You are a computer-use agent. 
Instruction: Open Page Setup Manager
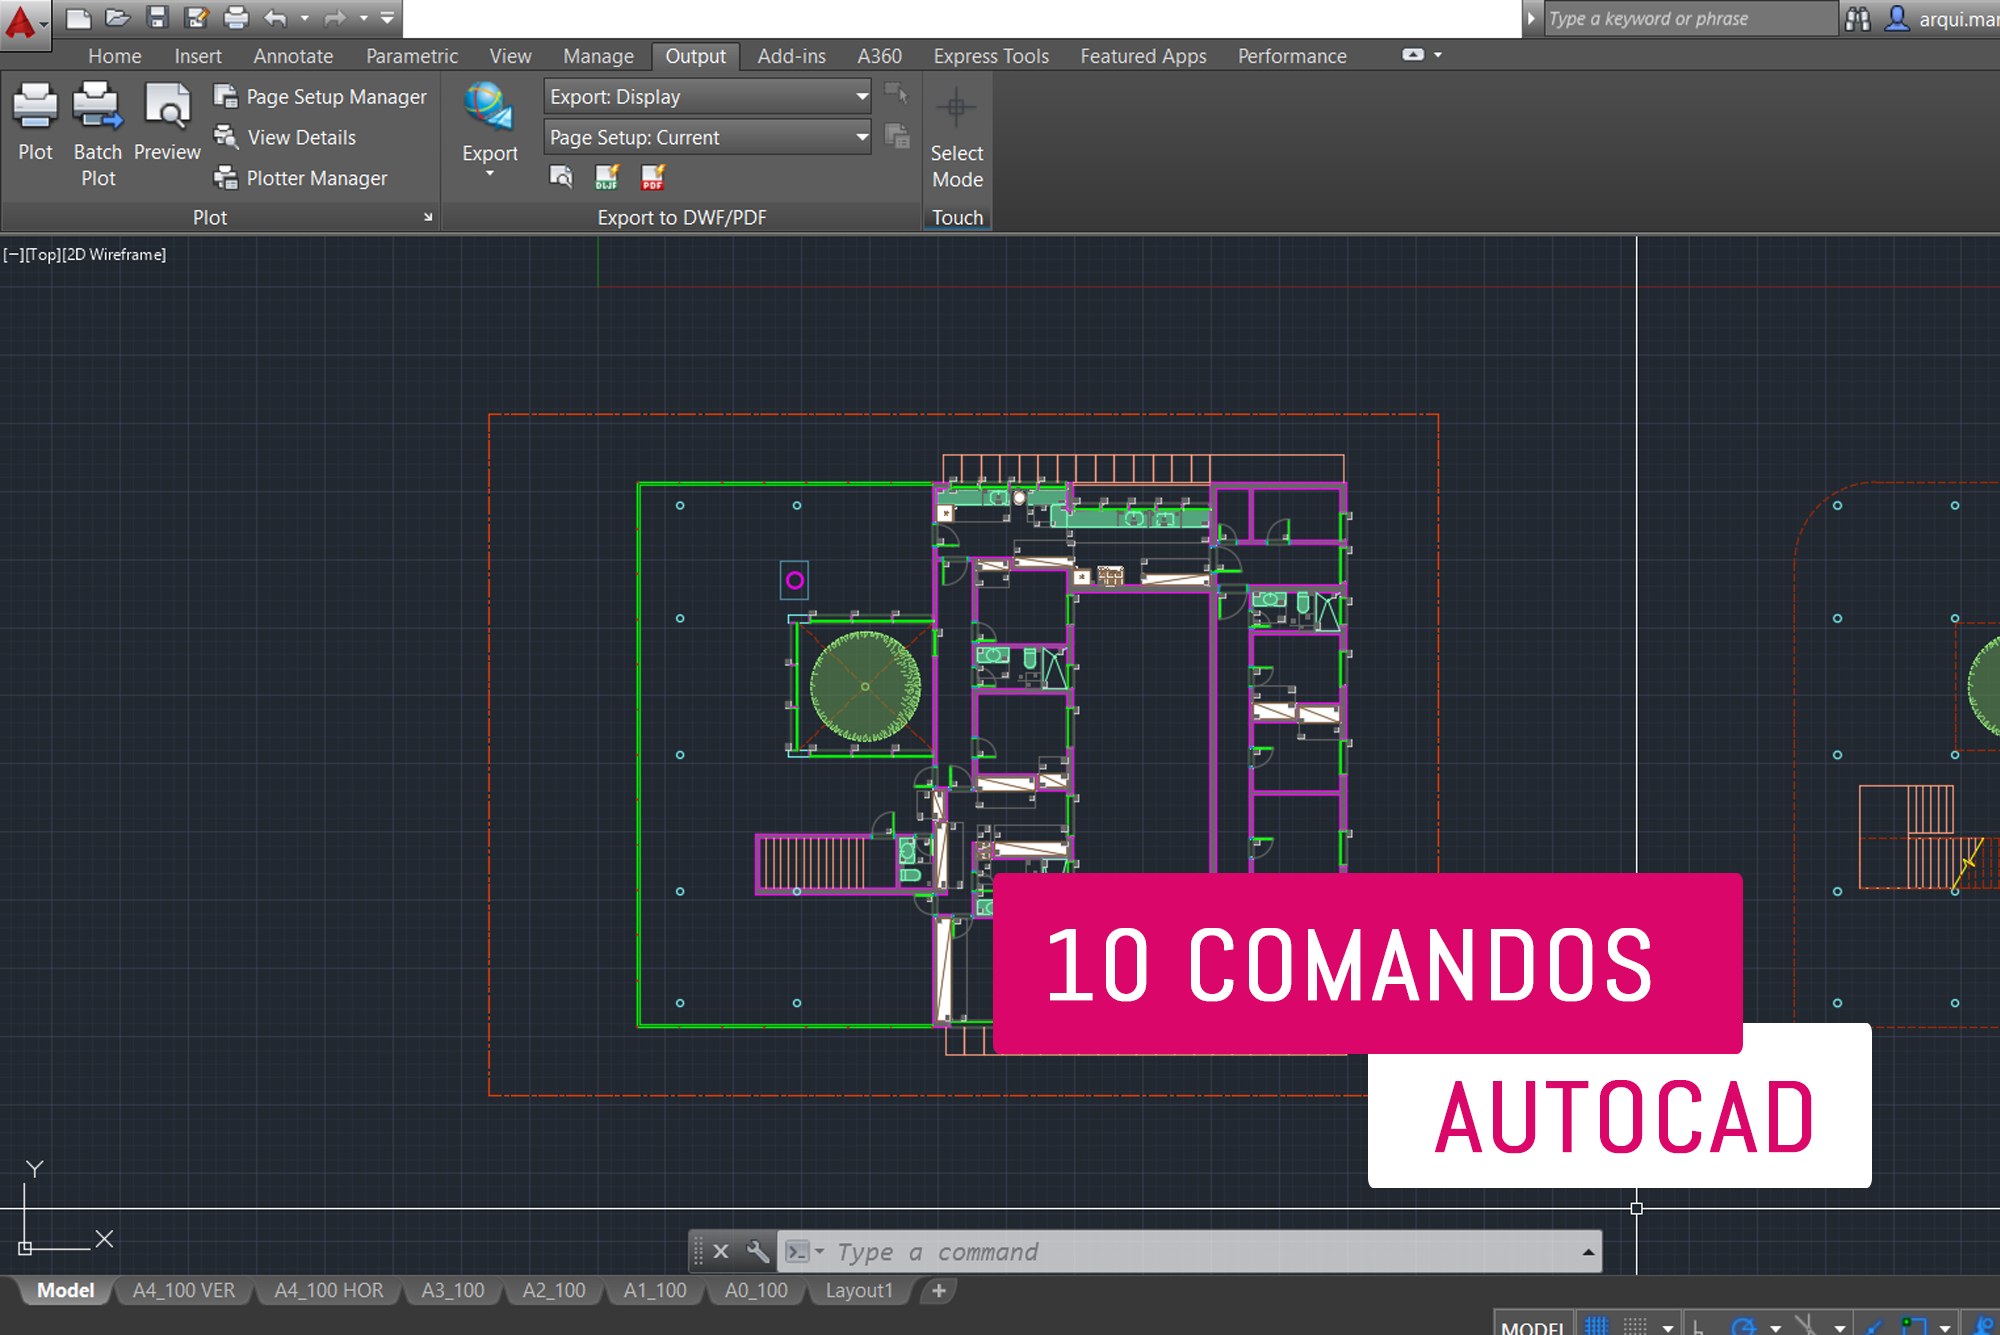[320, 97]
